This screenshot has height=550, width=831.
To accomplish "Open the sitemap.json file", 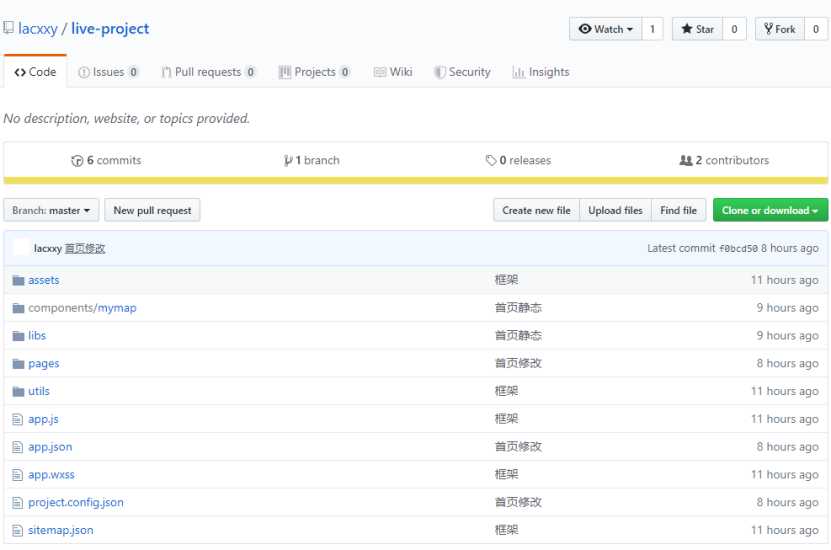I will click(x=61, y=530).
